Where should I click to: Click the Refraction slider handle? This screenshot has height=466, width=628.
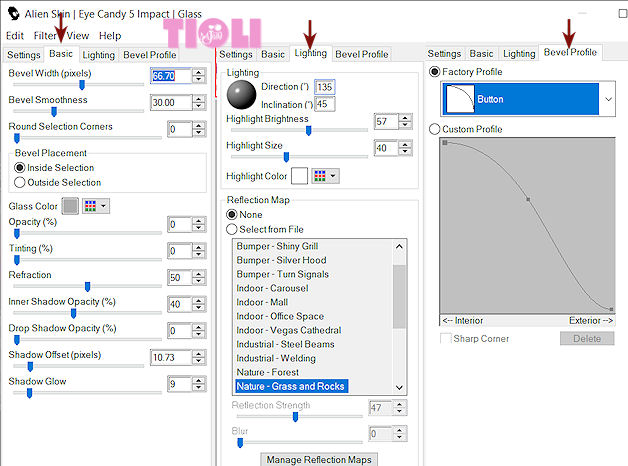pyautogui.click(x=87, y=286)
